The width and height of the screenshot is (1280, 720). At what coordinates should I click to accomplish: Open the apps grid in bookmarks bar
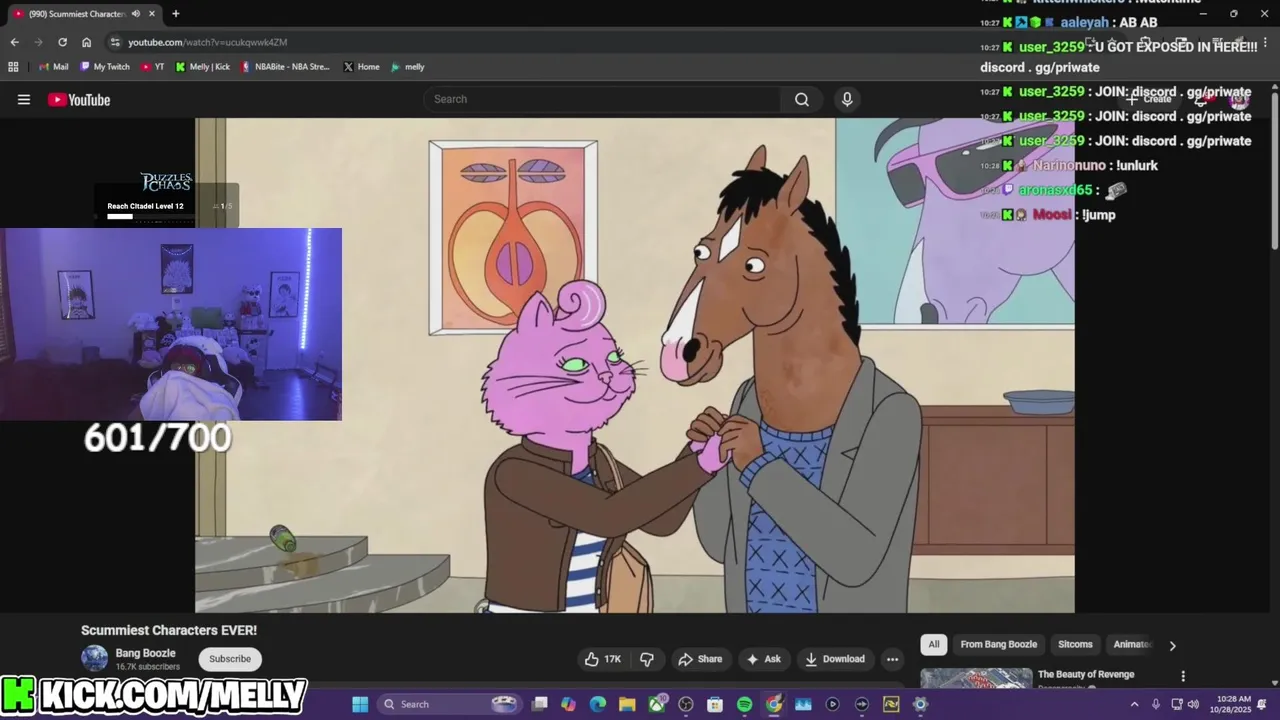(x=13, y=67)
